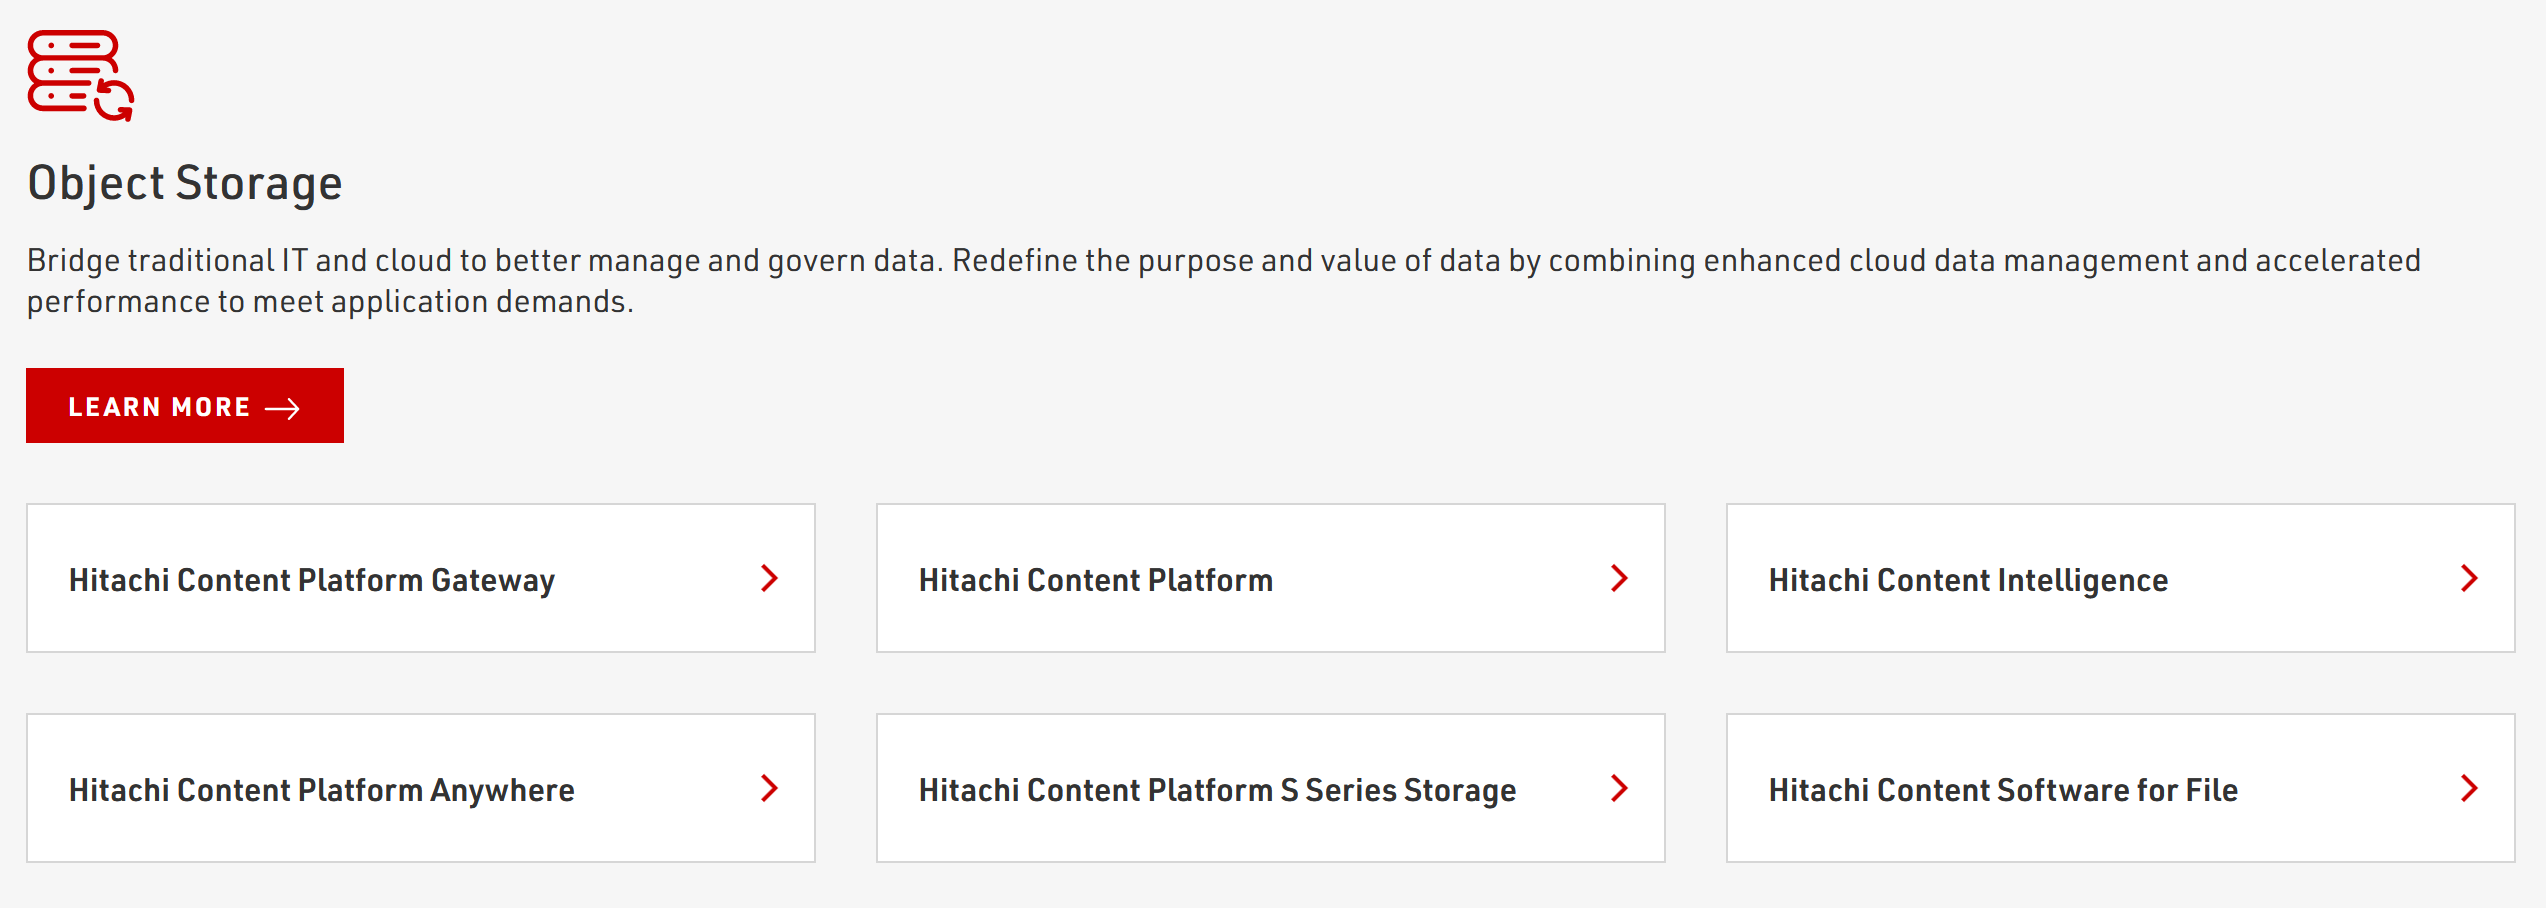2546x908 pixels.
Task: Open Hitachi Content Platform Gateway link
Action: click(421, 578)
